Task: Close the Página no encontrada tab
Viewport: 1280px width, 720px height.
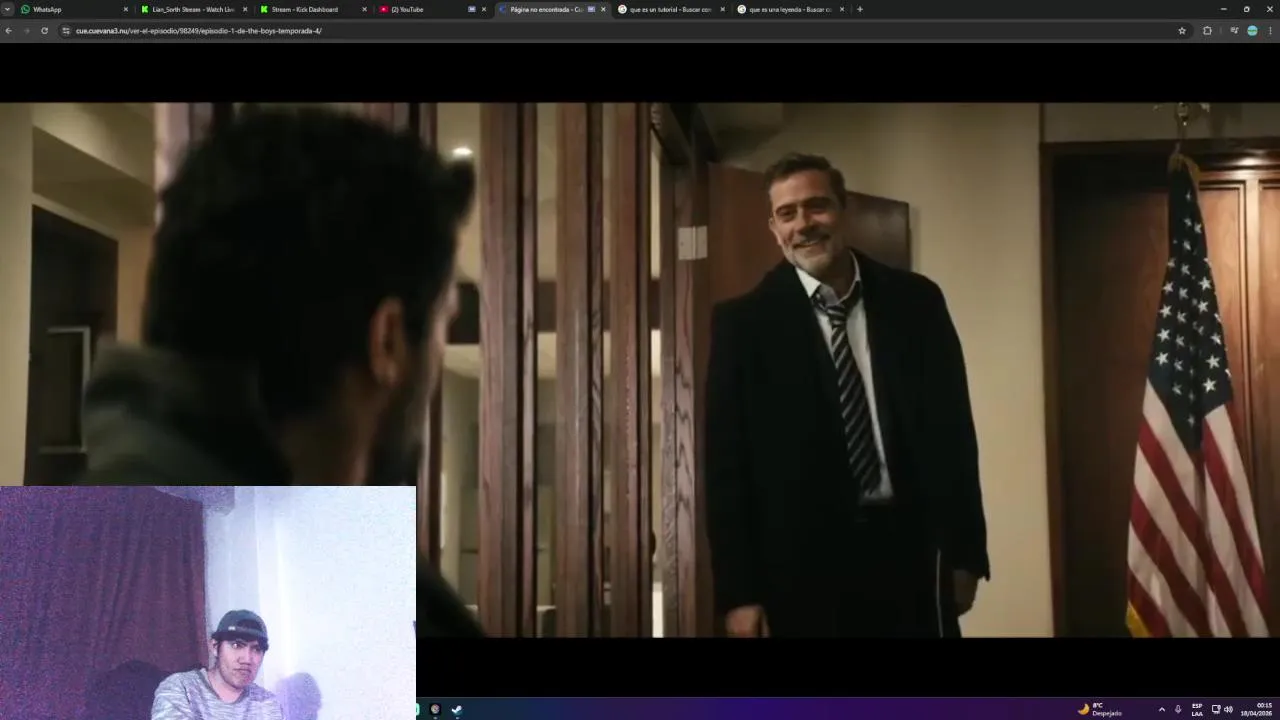Action: (x=603, y=9)
